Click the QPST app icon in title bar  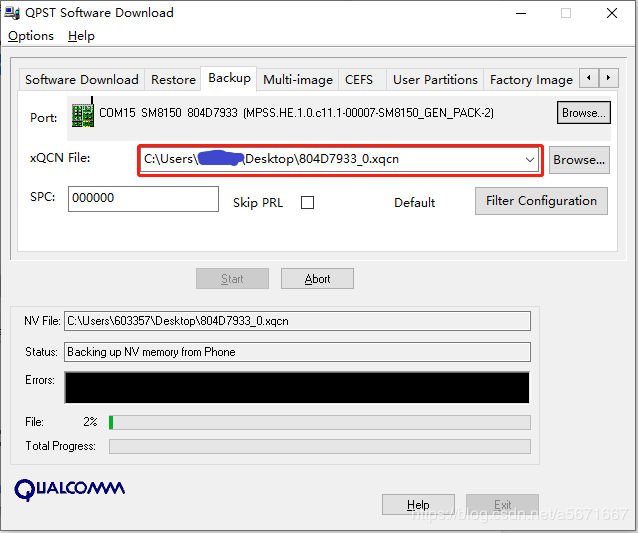(12, 13)
